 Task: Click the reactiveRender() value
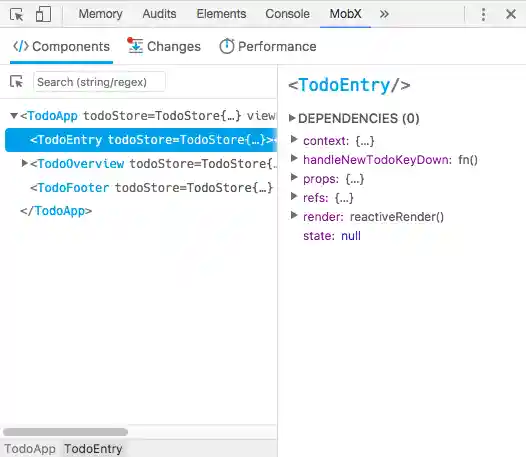point(397,217)
